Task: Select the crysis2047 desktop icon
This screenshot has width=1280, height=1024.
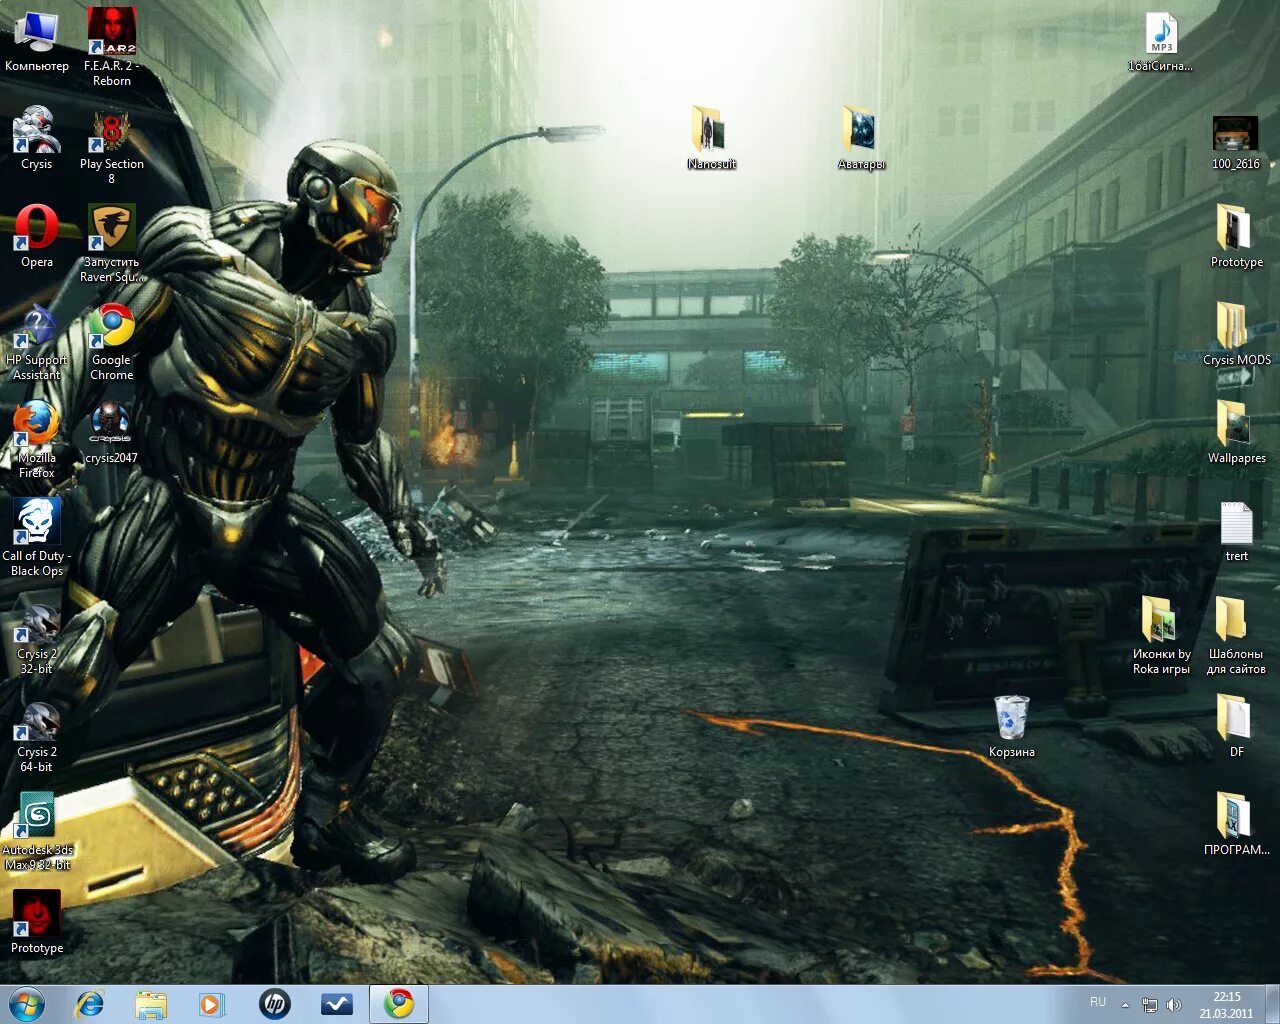Action: (111, 433)
